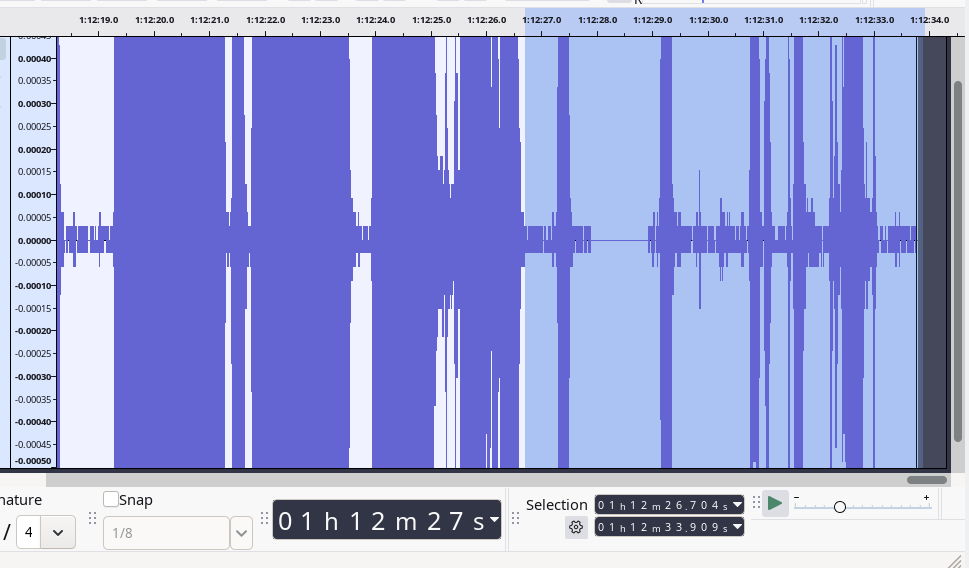Open selection end time format arrow
Screen dimensions: 969x568
tap(738, 527)
